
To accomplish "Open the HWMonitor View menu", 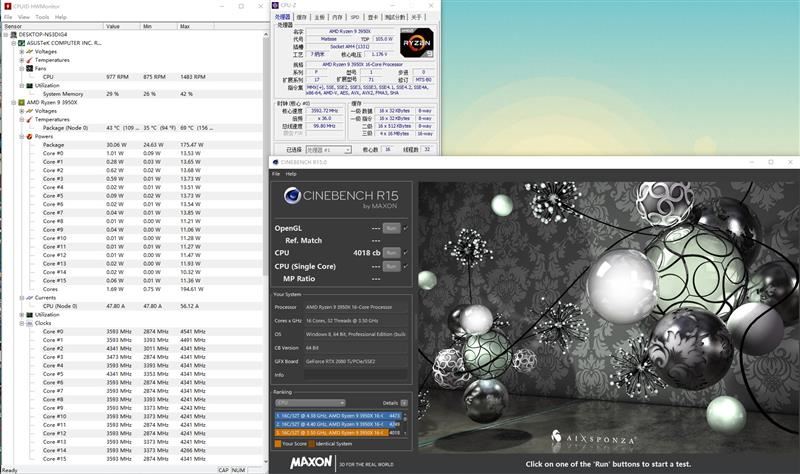I will 23,17.
